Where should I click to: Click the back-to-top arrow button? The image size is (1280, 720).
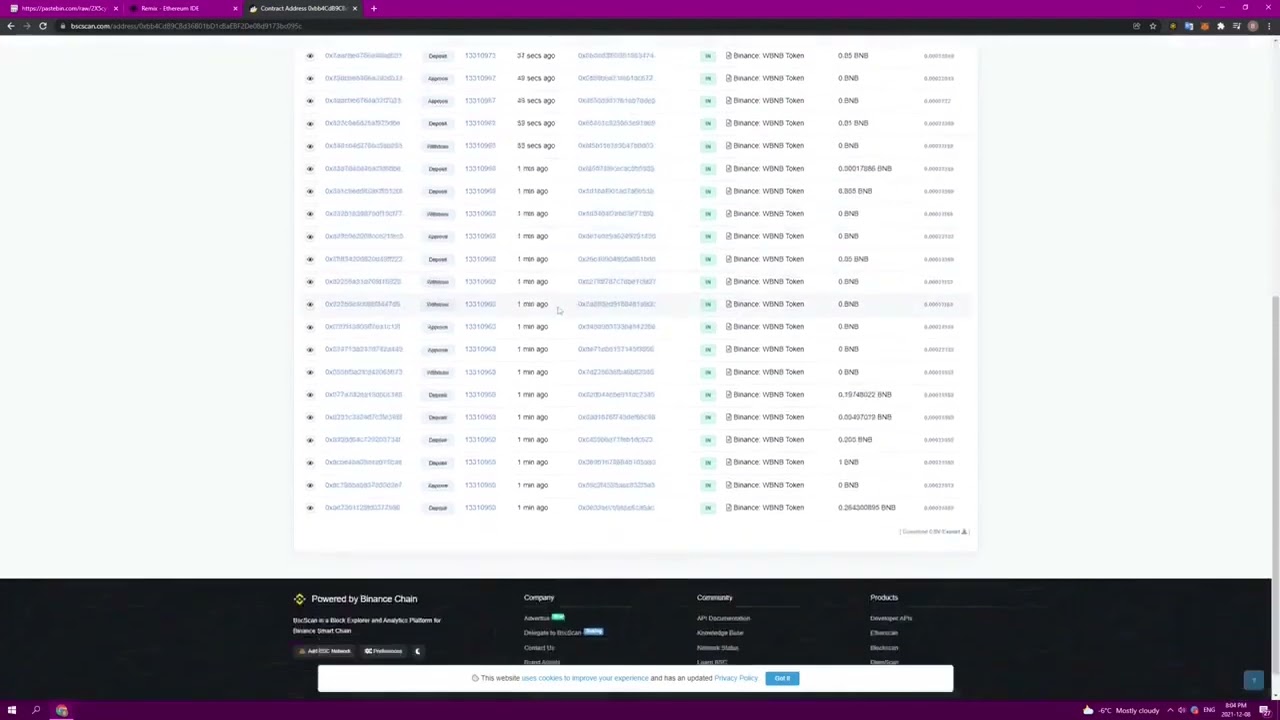pos(1254,681)
